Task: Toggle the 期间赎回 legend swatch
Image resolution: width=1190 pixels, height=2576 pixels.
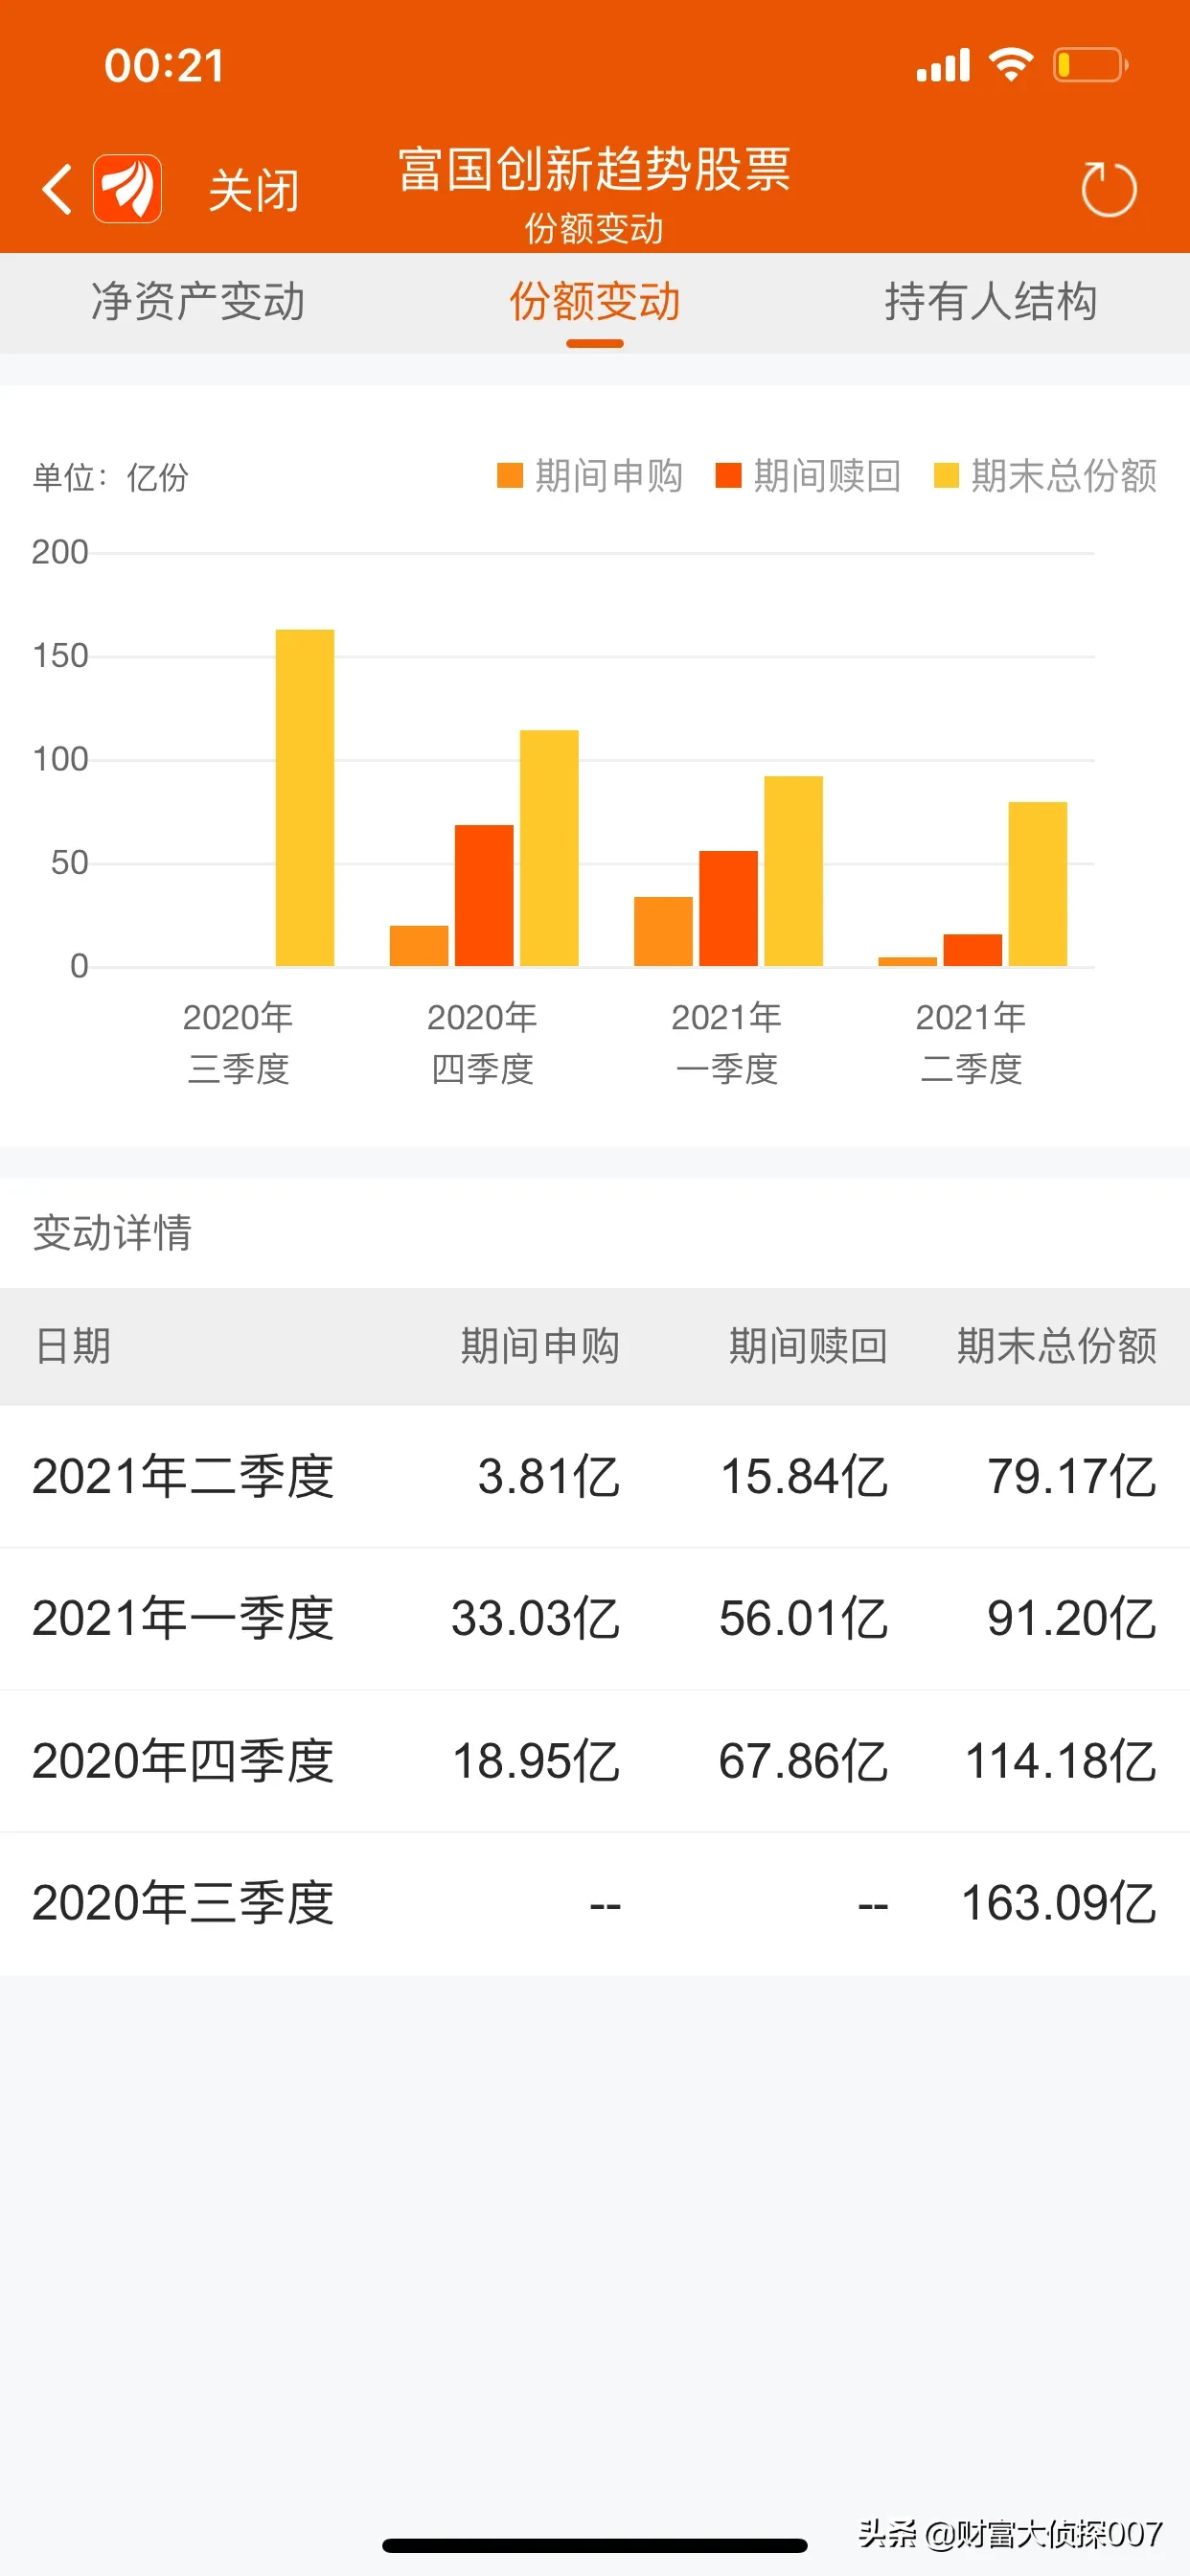Action: pyautogui.click(x=728, y=476)
